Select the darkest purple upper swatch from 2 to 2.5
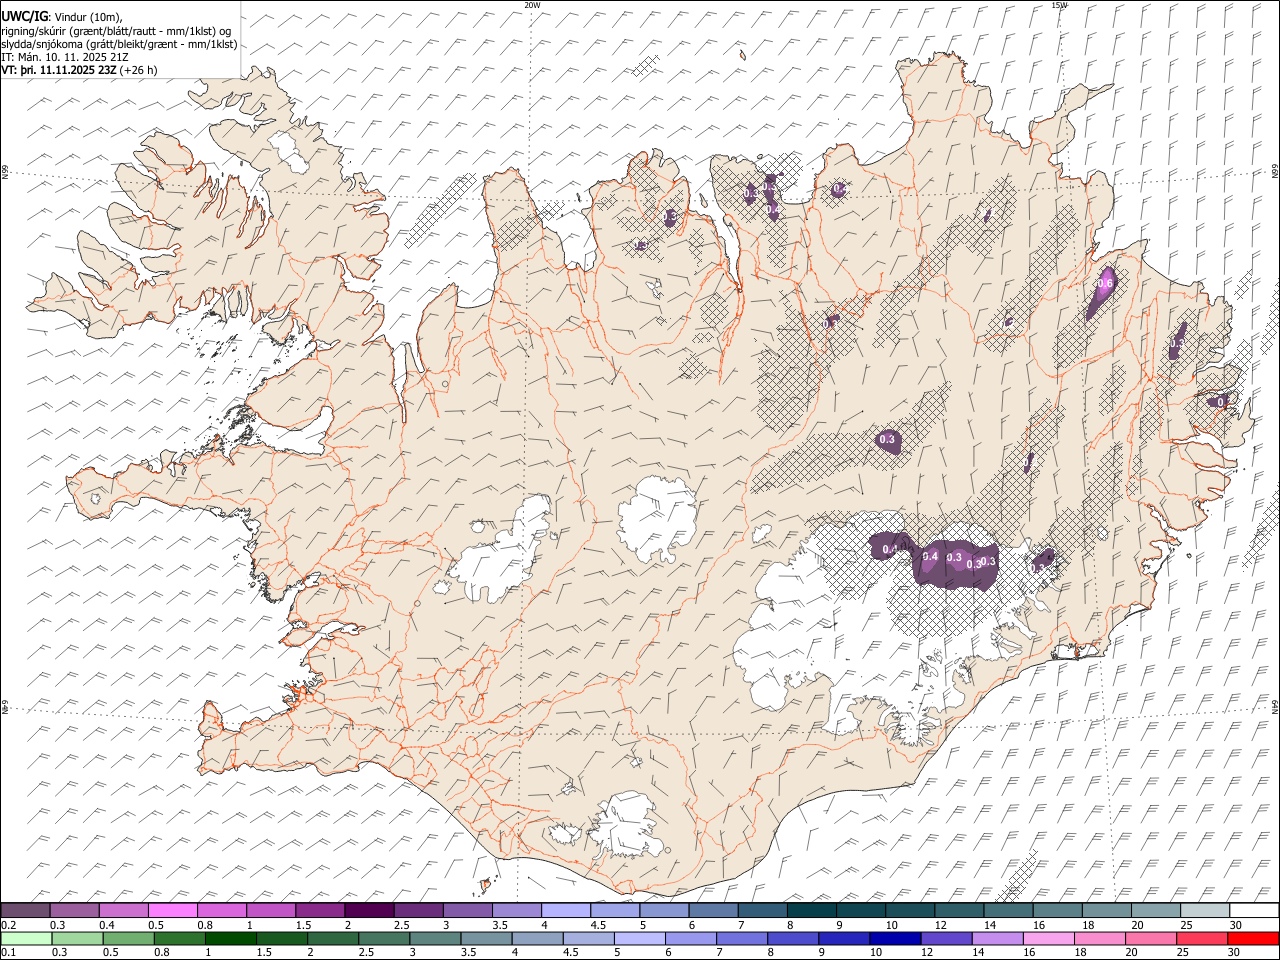 click(368, 910)
